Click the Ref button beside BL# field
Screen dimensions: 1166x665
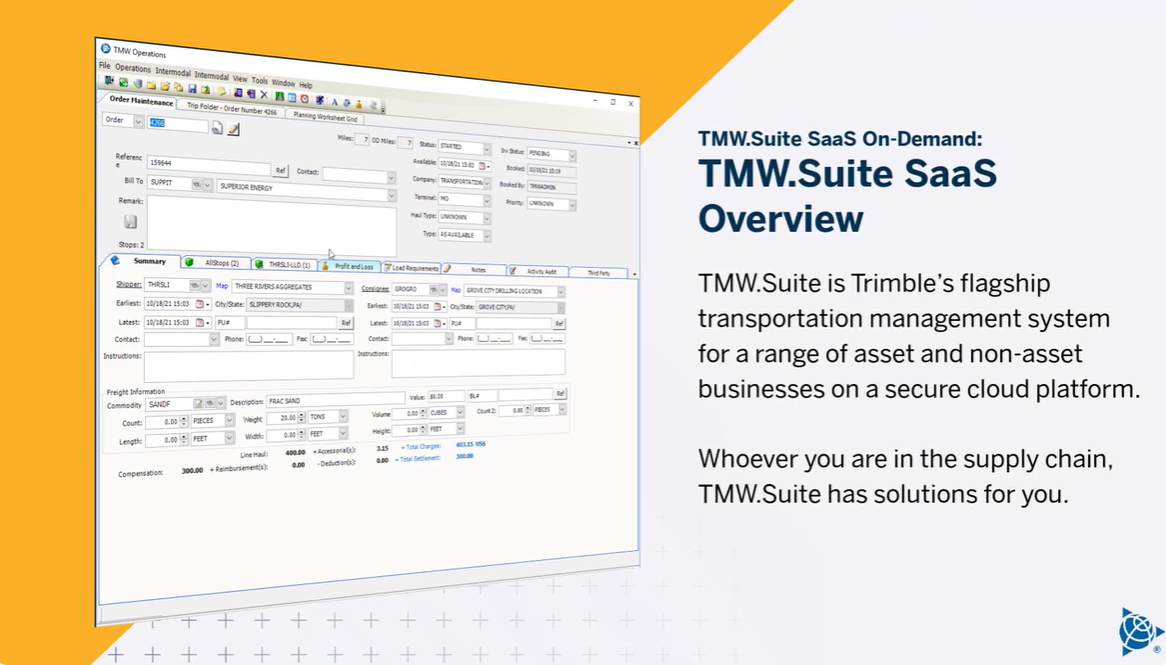[x=561, y=393]
